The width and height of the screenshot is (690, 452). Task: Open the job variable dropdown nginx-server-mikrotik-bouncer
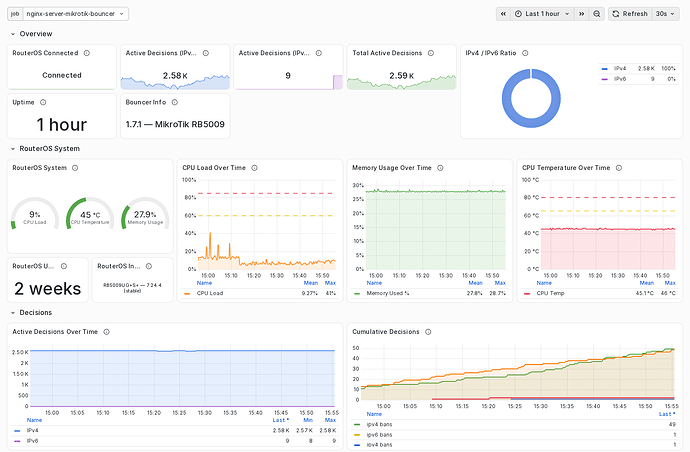pos(75,14)
